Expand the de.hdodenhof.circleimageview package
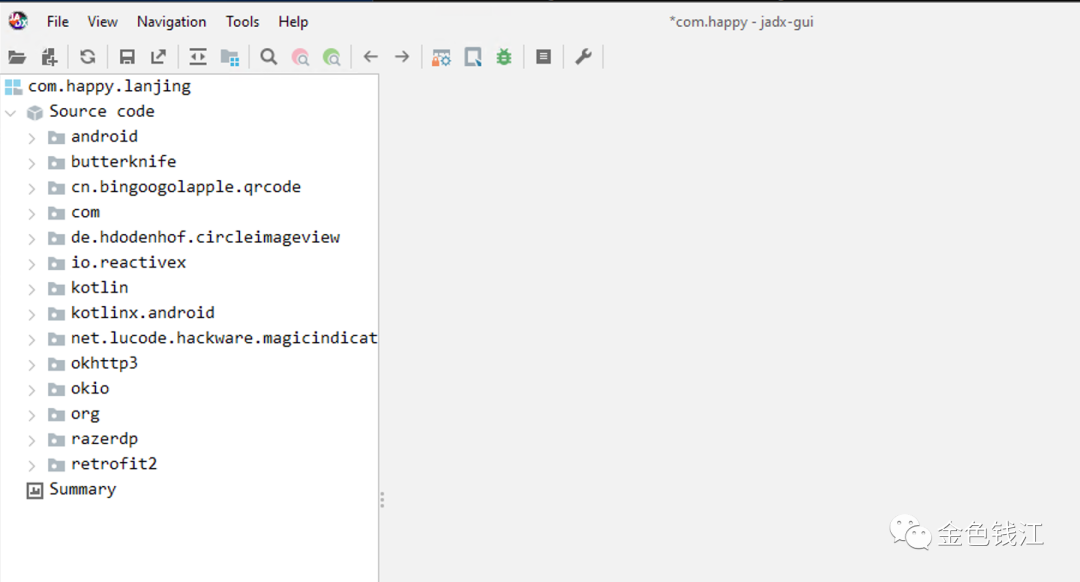Screen dimensions: 1080x582 coord(32,239)
